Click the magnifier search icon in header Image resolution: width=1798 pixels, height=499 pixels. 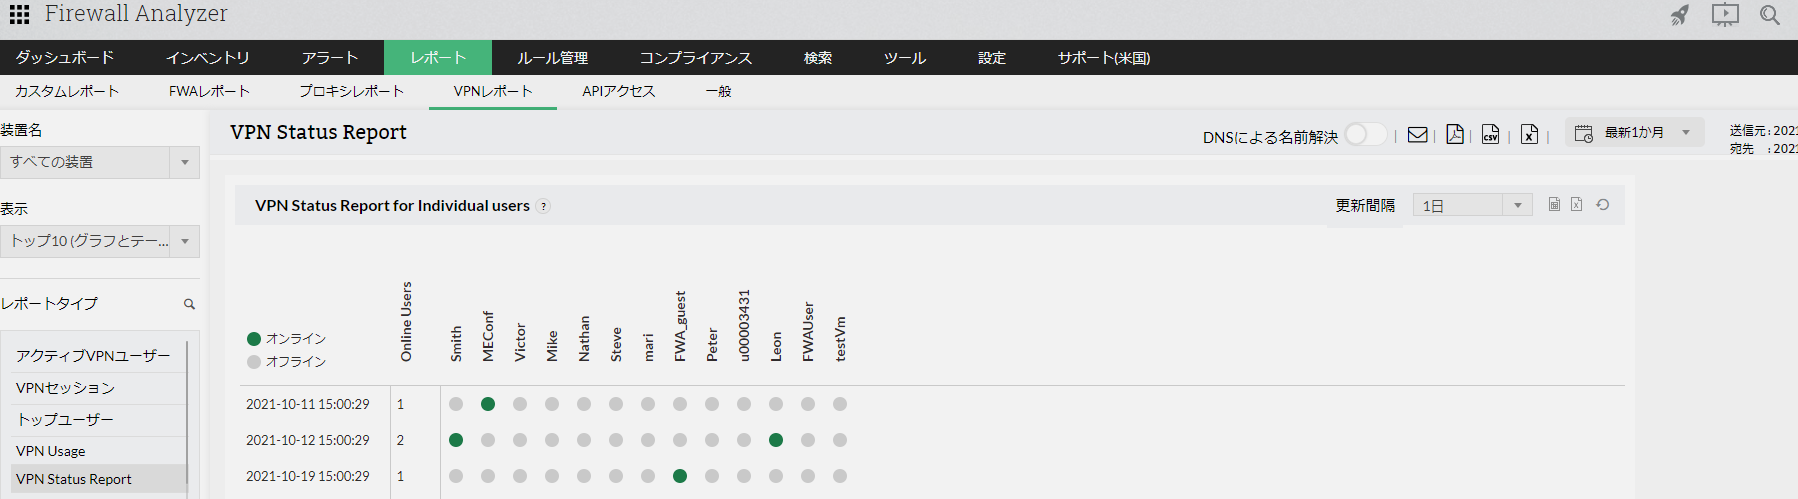coord(1770,15)
